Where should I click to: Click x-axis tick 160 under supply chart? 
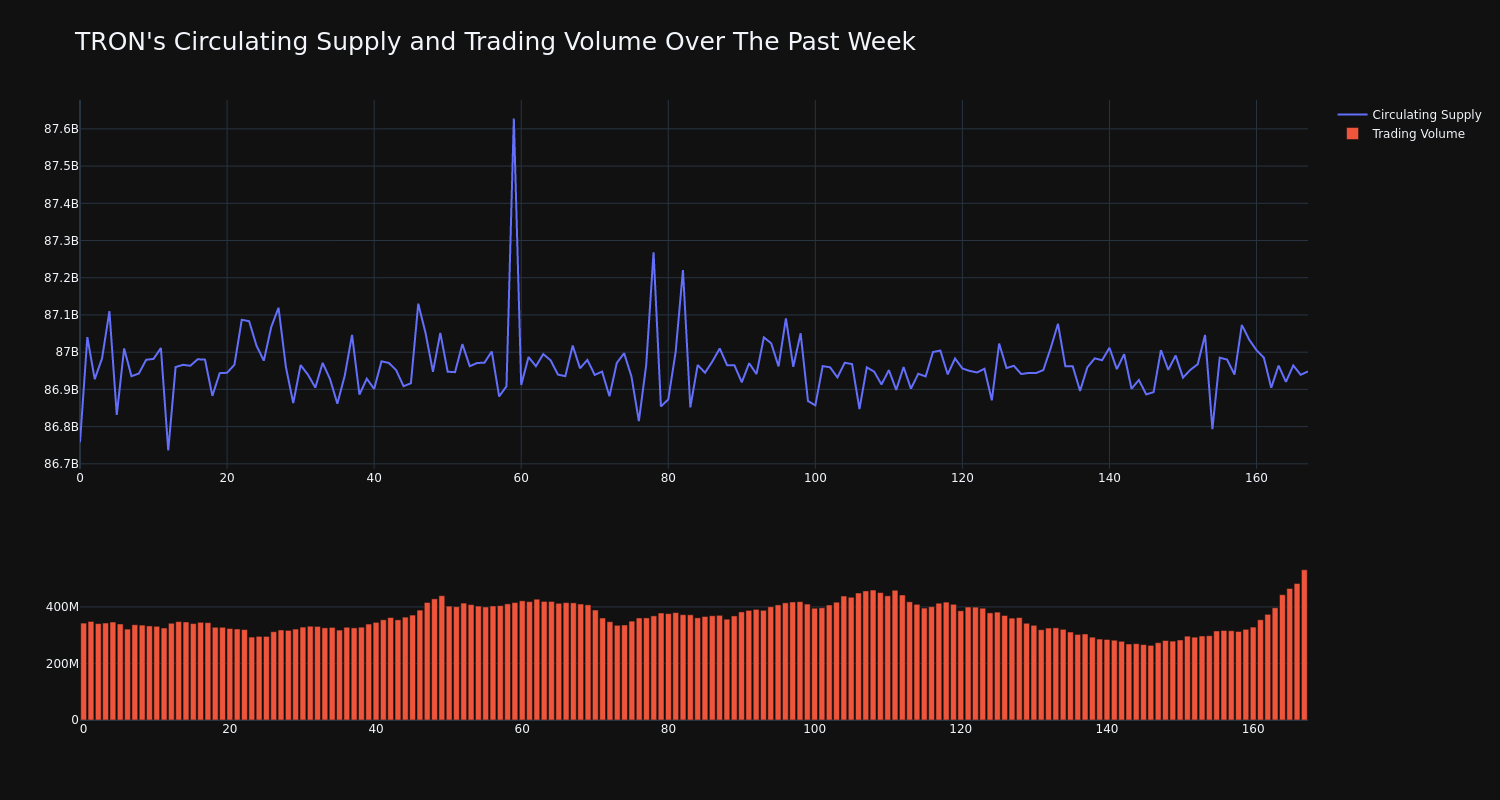(1256, 478)
